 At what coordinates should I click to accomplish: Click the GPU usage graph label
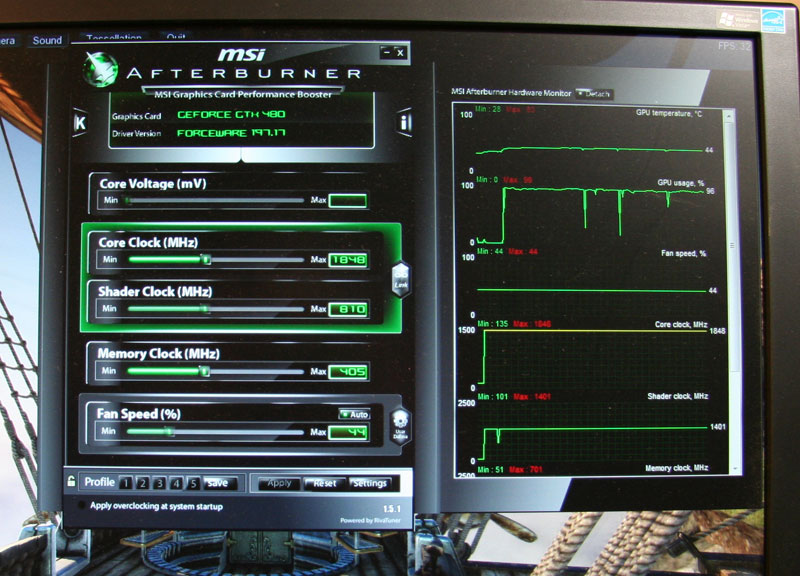[681, 183]
